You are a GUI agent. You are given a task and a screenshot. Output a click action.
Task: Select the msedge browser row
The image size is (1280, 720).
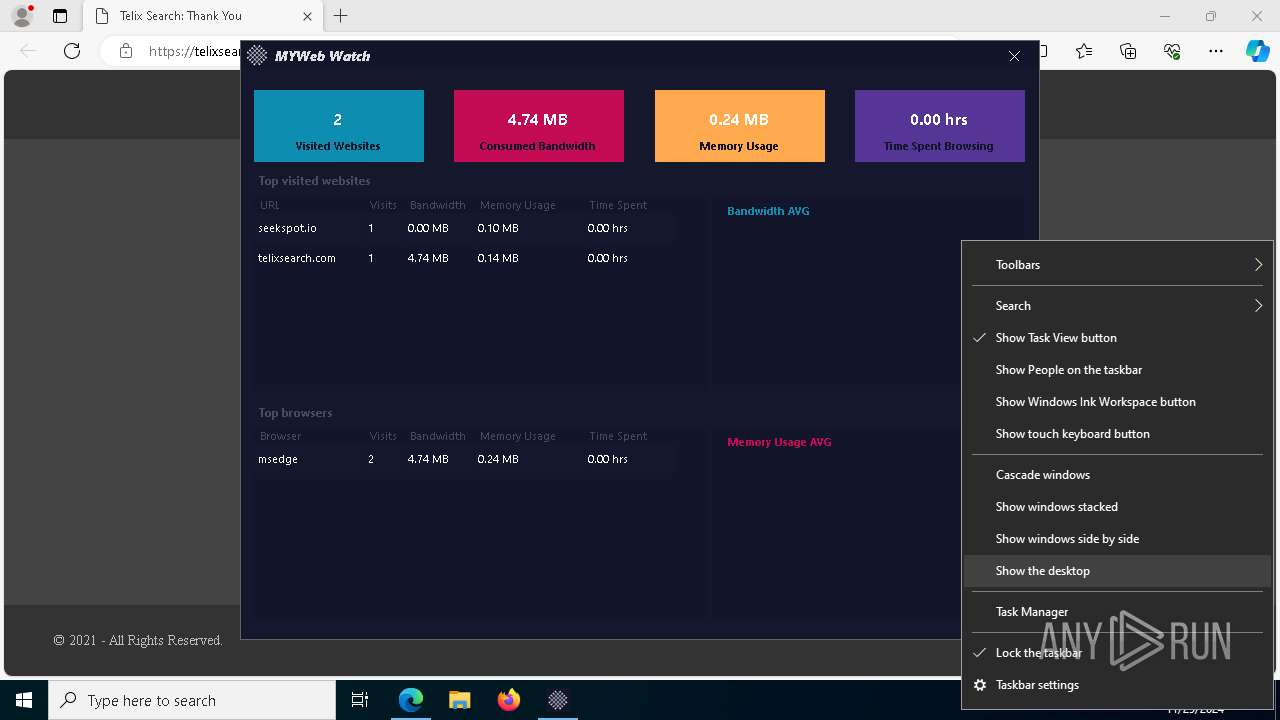tap(465, 459)
